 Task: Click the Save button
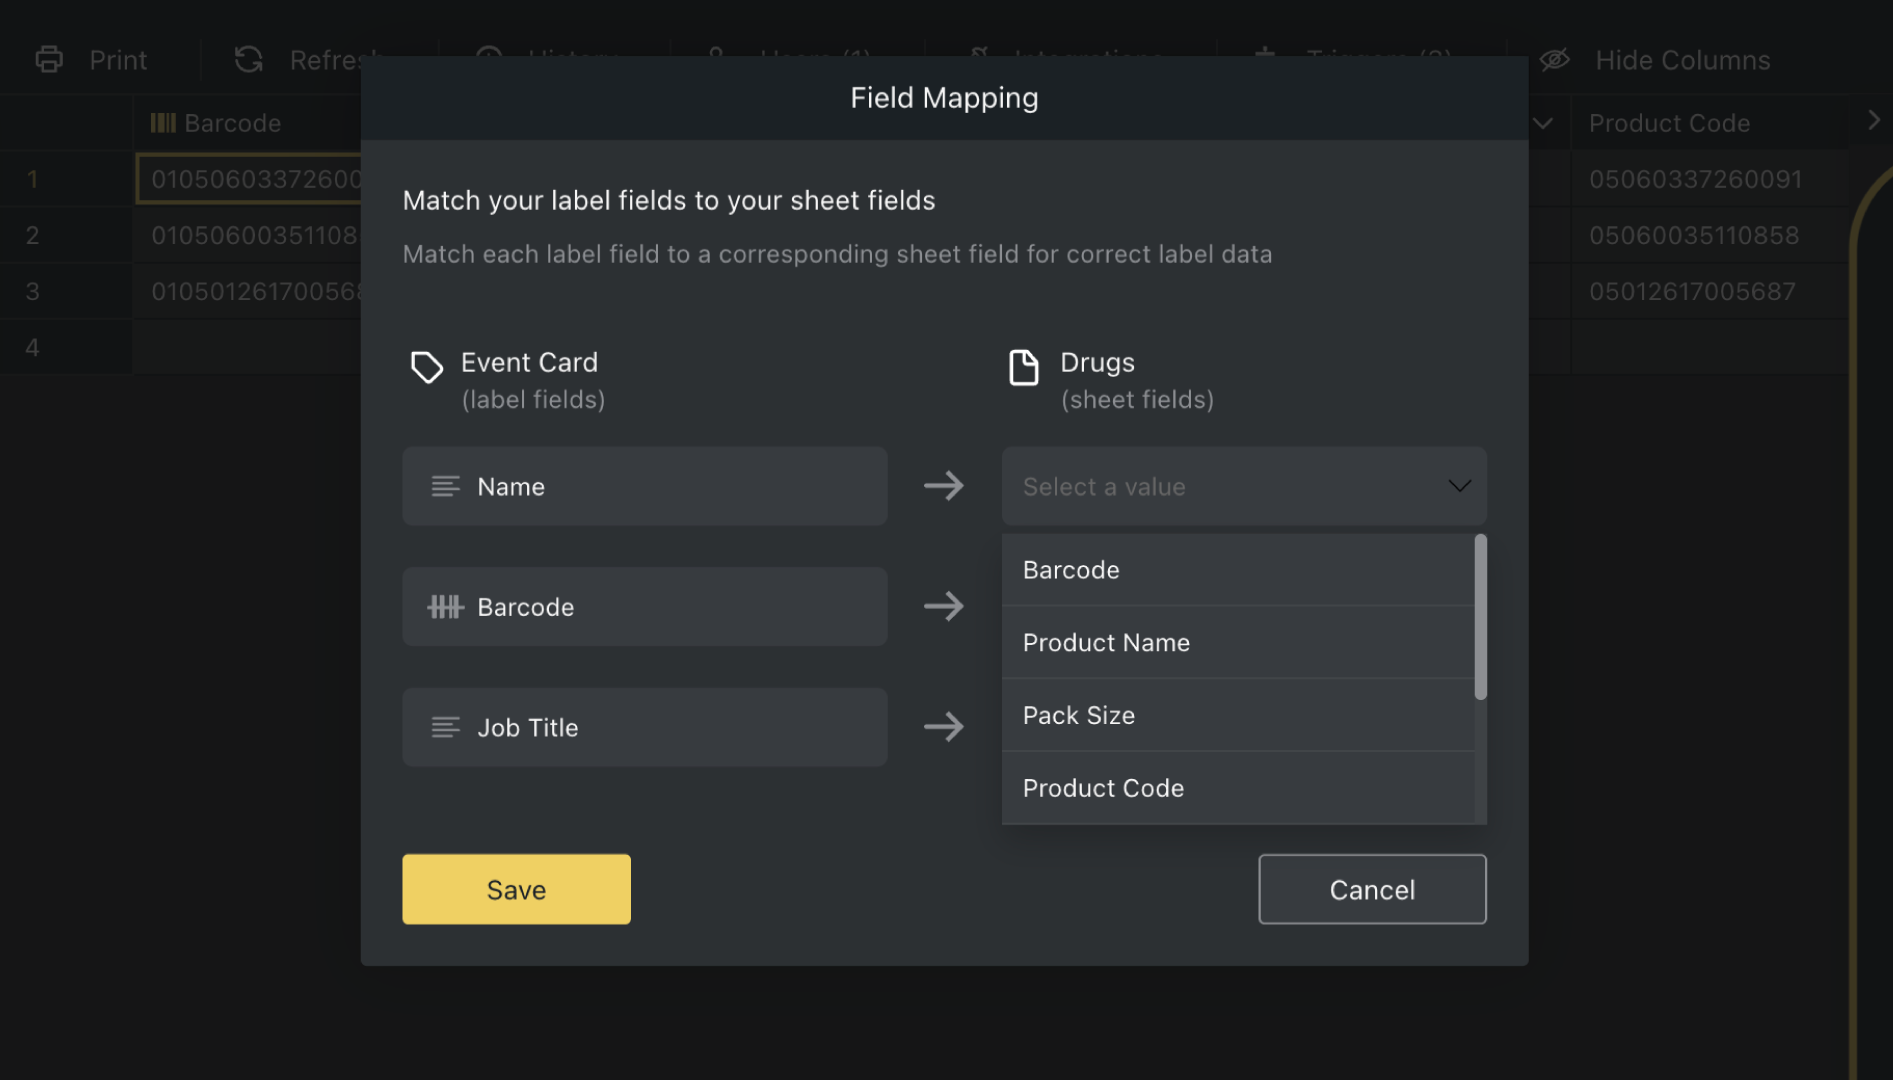[x=516, y=889]
